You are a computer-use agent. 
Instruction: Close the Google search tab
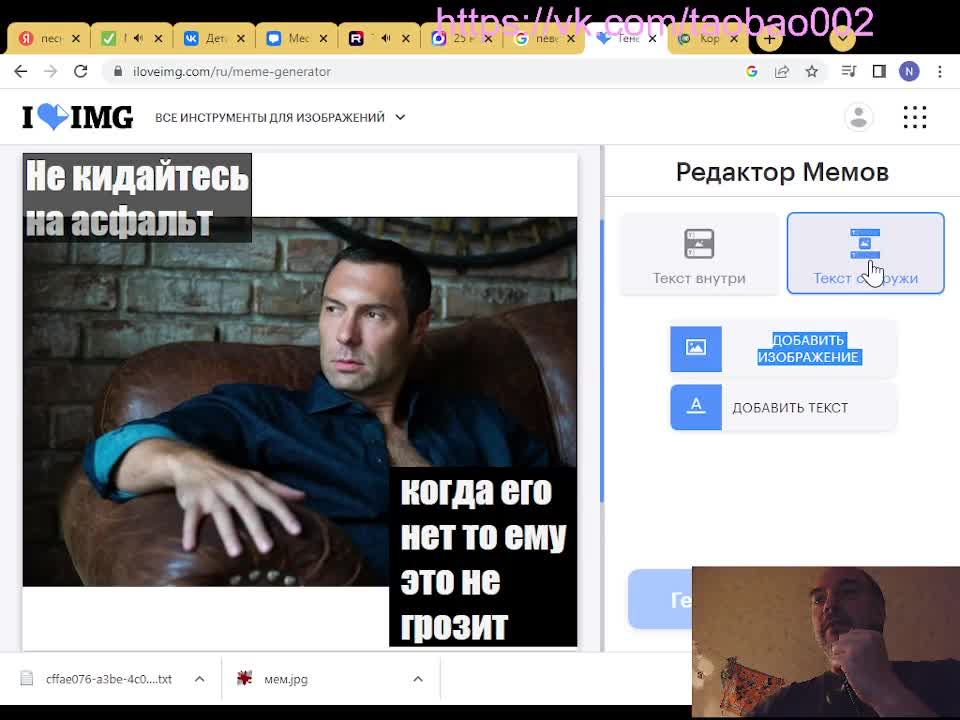tap(571, 39)
